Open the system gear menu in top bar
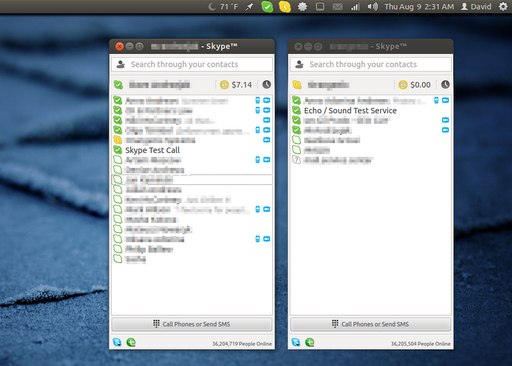 click(503, 7)
